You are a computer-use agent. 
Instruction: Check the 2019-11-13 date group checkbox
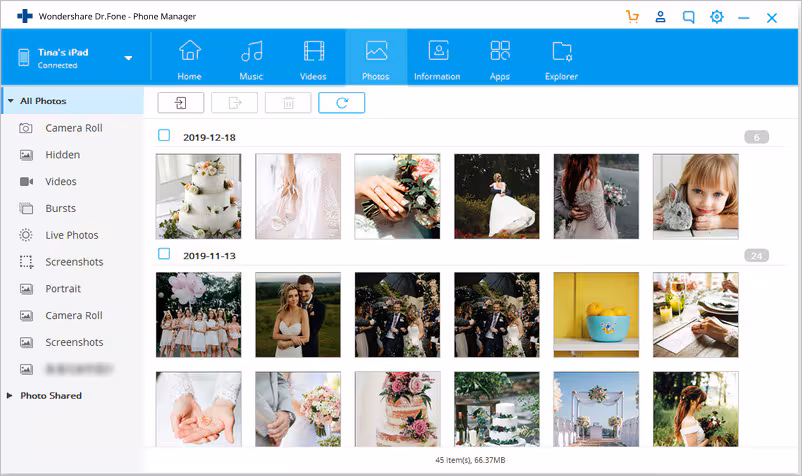click(x=164, y=254)
